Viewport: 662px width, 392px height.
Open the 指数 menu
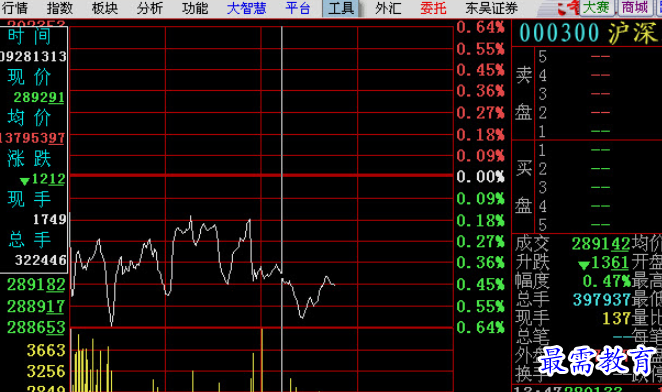[60, 8]
